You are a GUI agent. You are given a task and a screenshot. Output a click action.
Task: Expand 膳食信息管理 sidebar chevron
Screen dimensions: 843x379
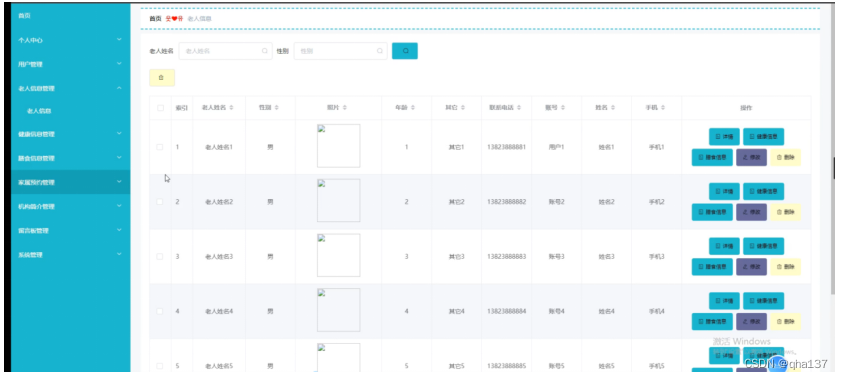click(x=119, y=158)
